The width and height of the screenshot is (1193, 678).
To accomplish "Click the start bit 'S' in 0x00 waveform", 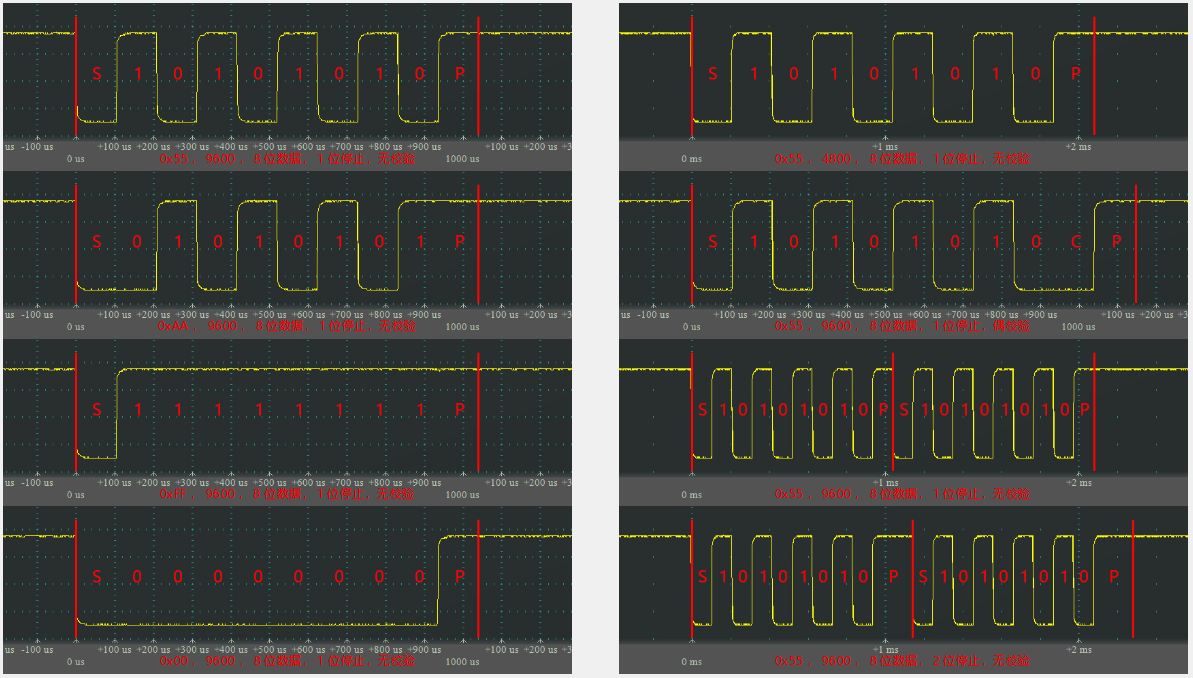I will click(97, 577).
